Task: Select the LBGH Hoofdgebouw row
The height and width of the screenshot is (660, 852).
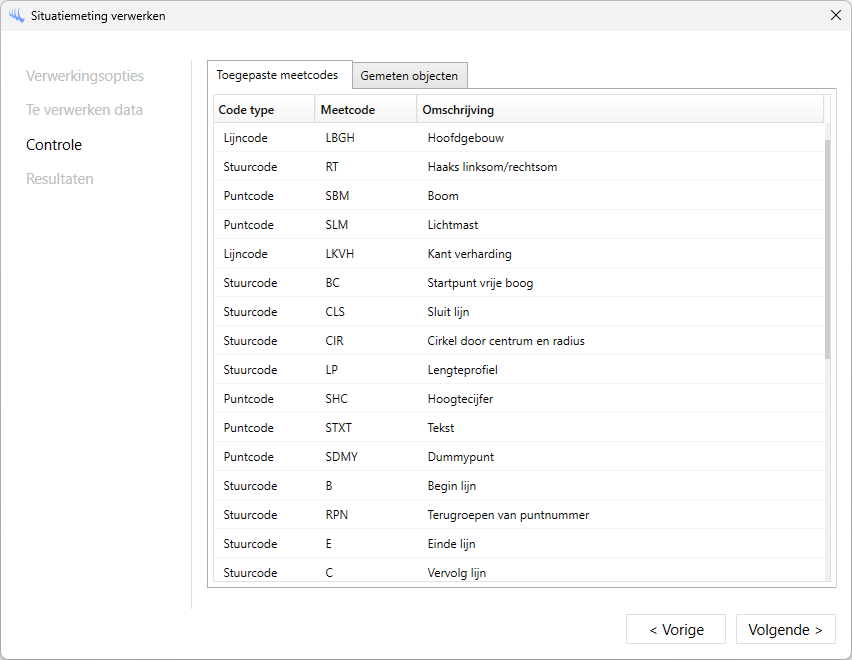Action: 518,138
